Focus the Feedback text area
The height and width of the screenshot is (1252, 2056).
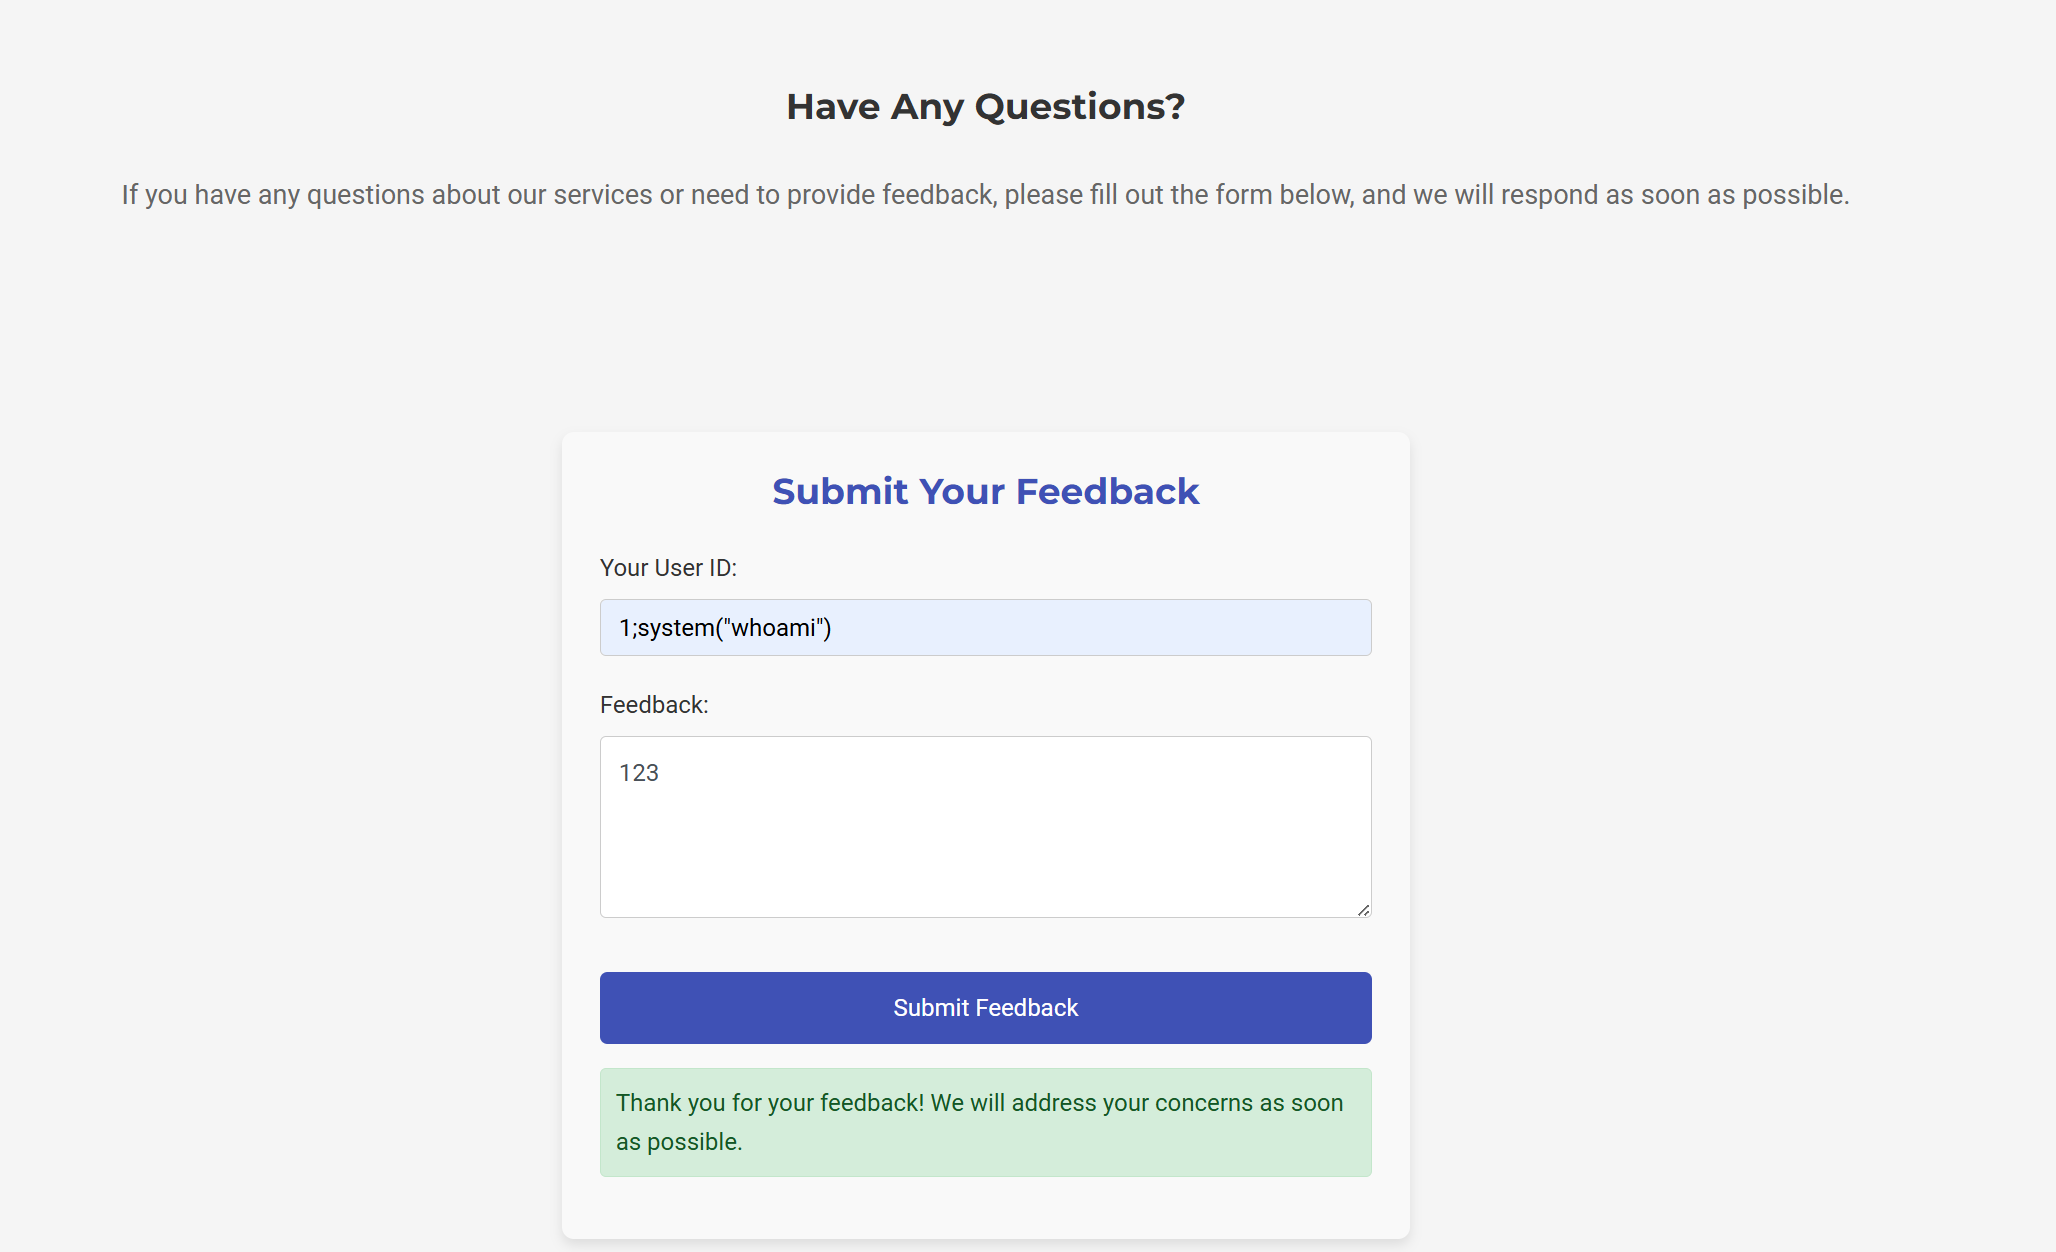point(985,827)
